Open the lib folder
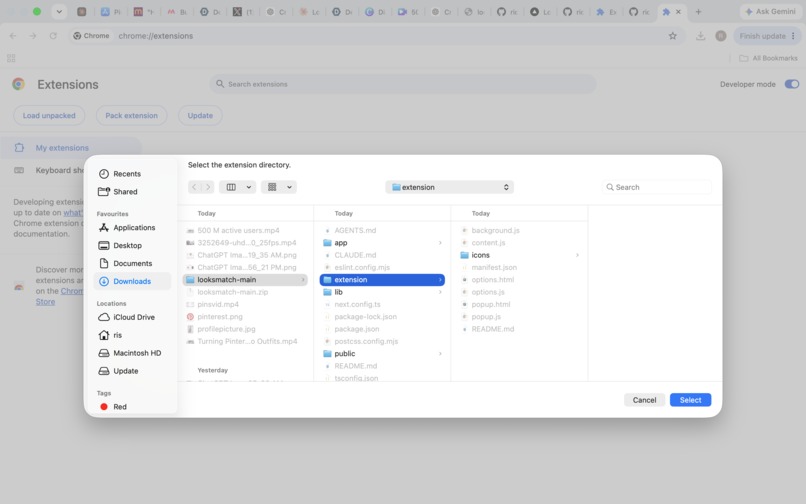This screenshot has height=504, width=806. pos(382,292)
